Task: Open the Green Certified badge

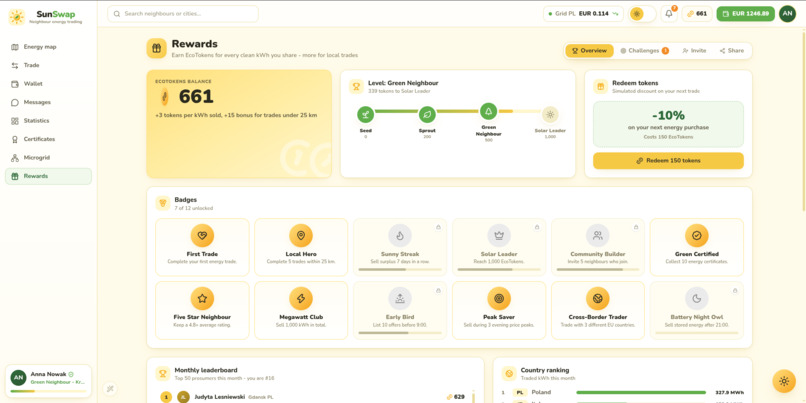Action: (697, 247)
